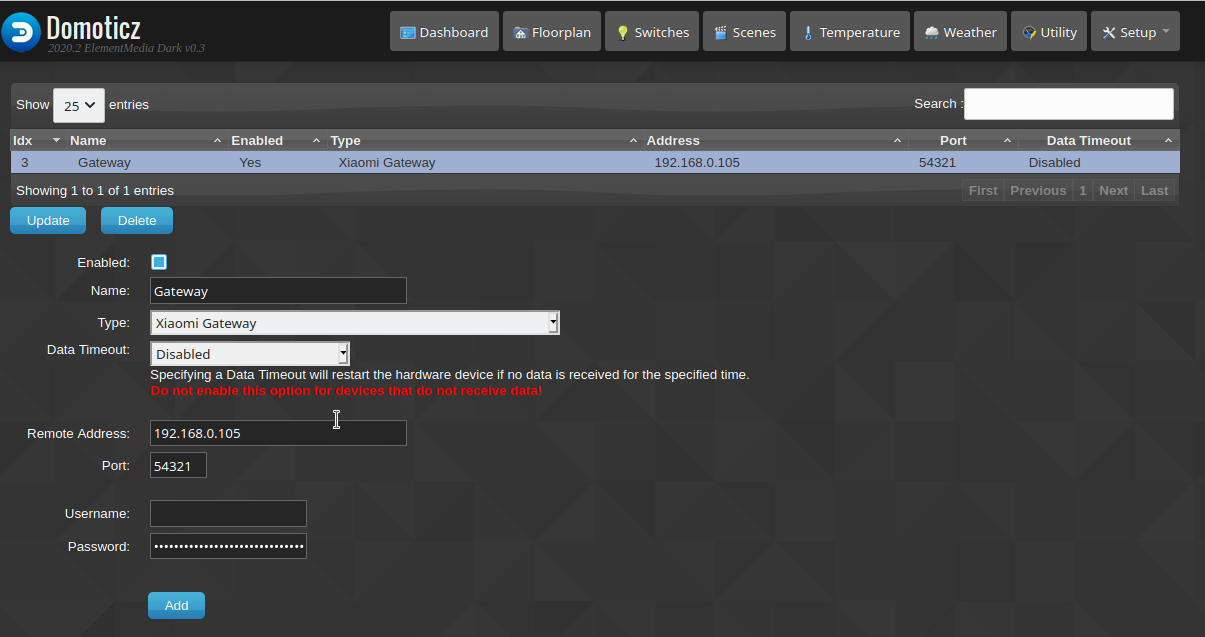Click the Disabled cell in table row

tap(1054, 162)
